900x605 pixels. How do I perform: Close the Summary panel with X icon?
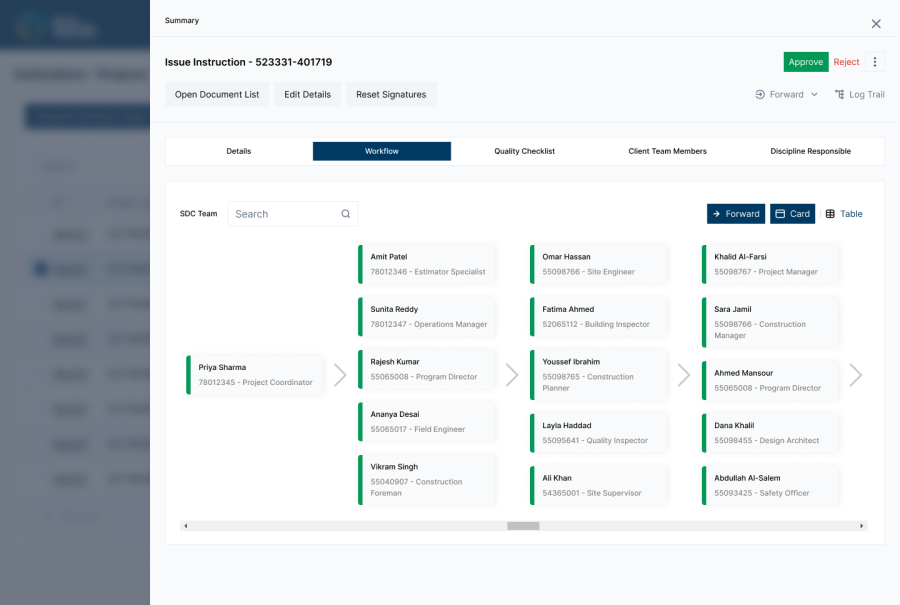click(875, 24)
